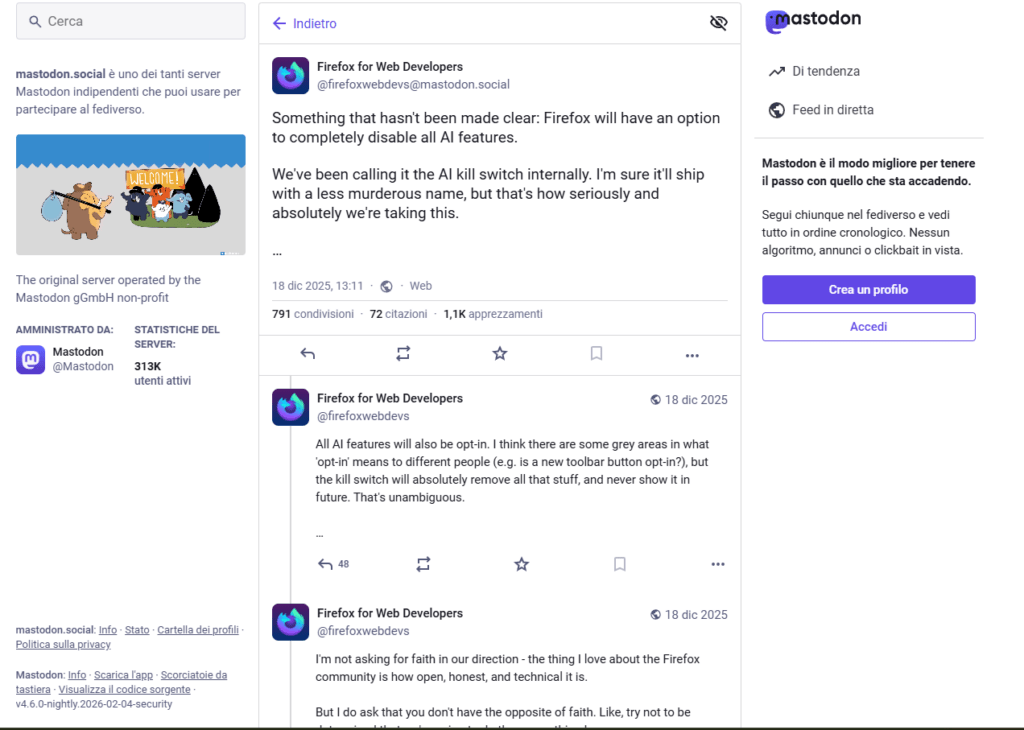1024x730 pixels.
Task: Click the Crea un profilo button
Action: (868, 290)
